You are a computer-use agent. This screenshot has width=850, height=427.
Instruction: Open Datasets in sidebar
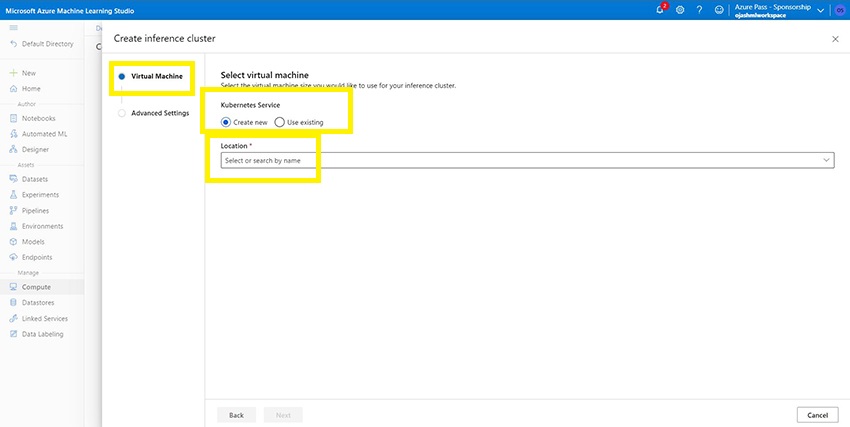click(29, 179)
